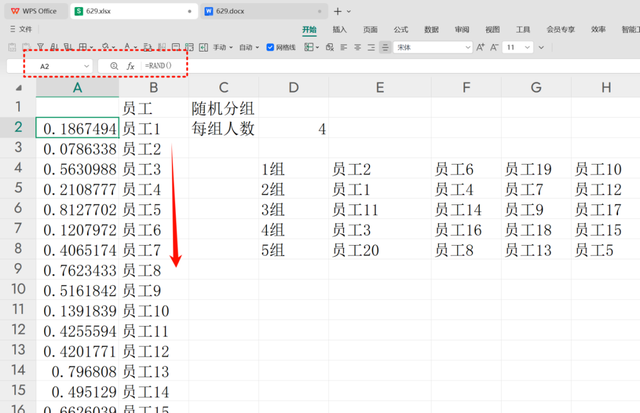Expand more toolbar options chevron

click(x=541, y=47)
